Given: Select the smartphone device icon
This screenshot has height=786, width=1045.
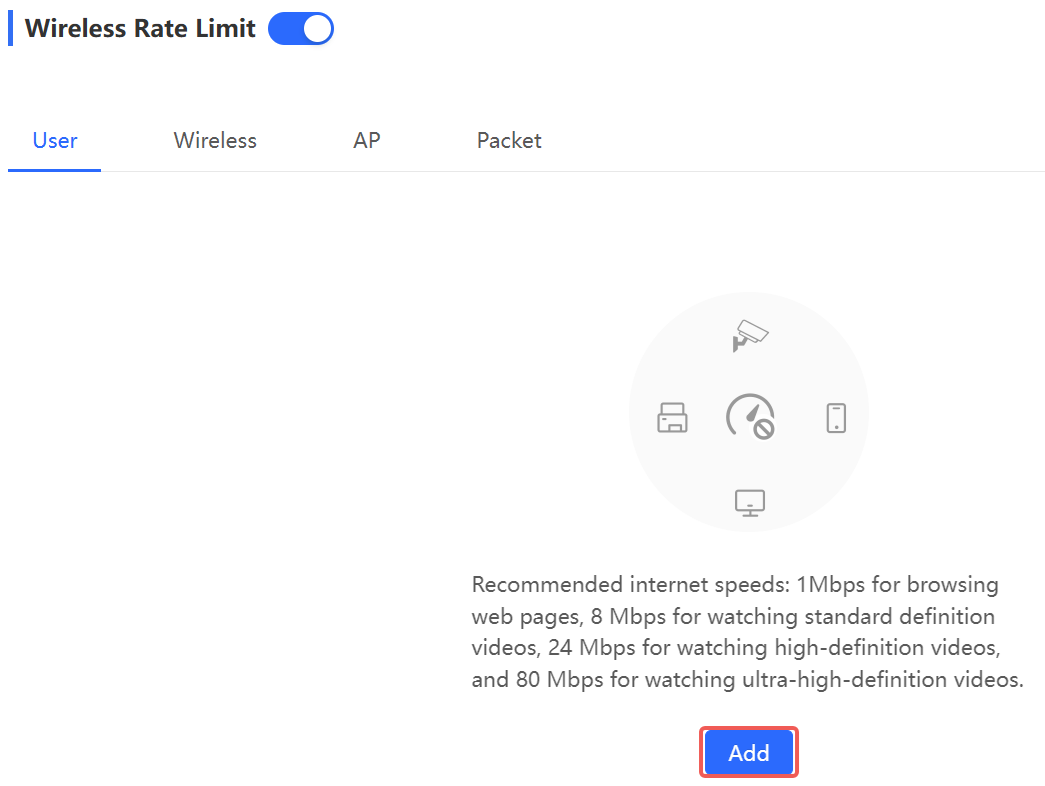Looking at the screenshot, I should 836,417.
